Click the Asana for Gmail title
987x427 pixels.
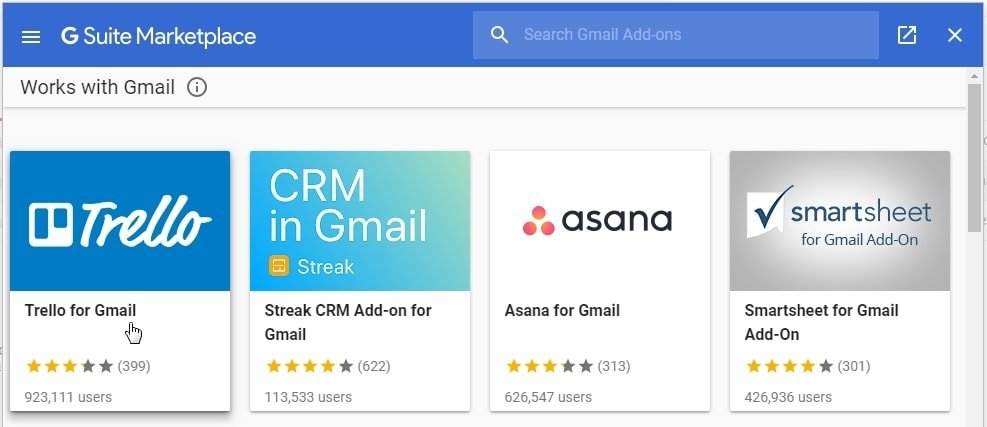tap(562, 310)
